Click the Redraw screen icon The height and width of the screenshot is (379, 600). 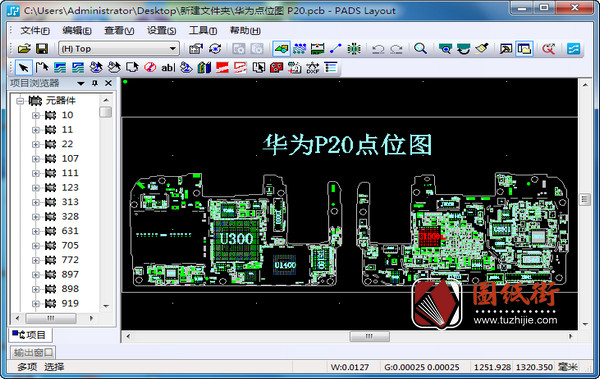pyautogui.click(x=463, y=49)
